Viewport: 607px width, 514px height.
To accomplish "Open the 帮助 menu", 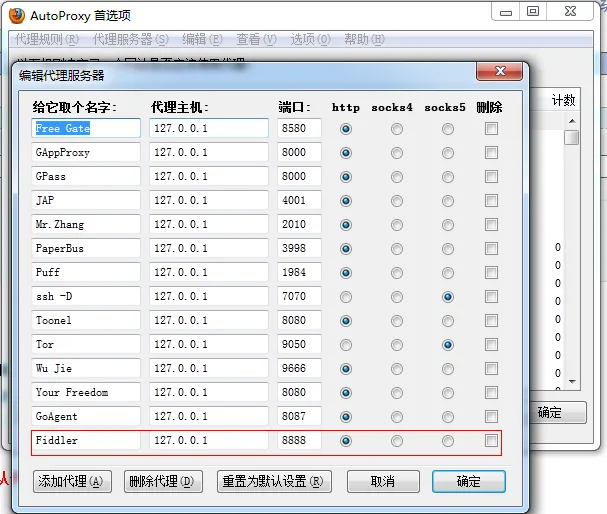I will pos(365,39).
